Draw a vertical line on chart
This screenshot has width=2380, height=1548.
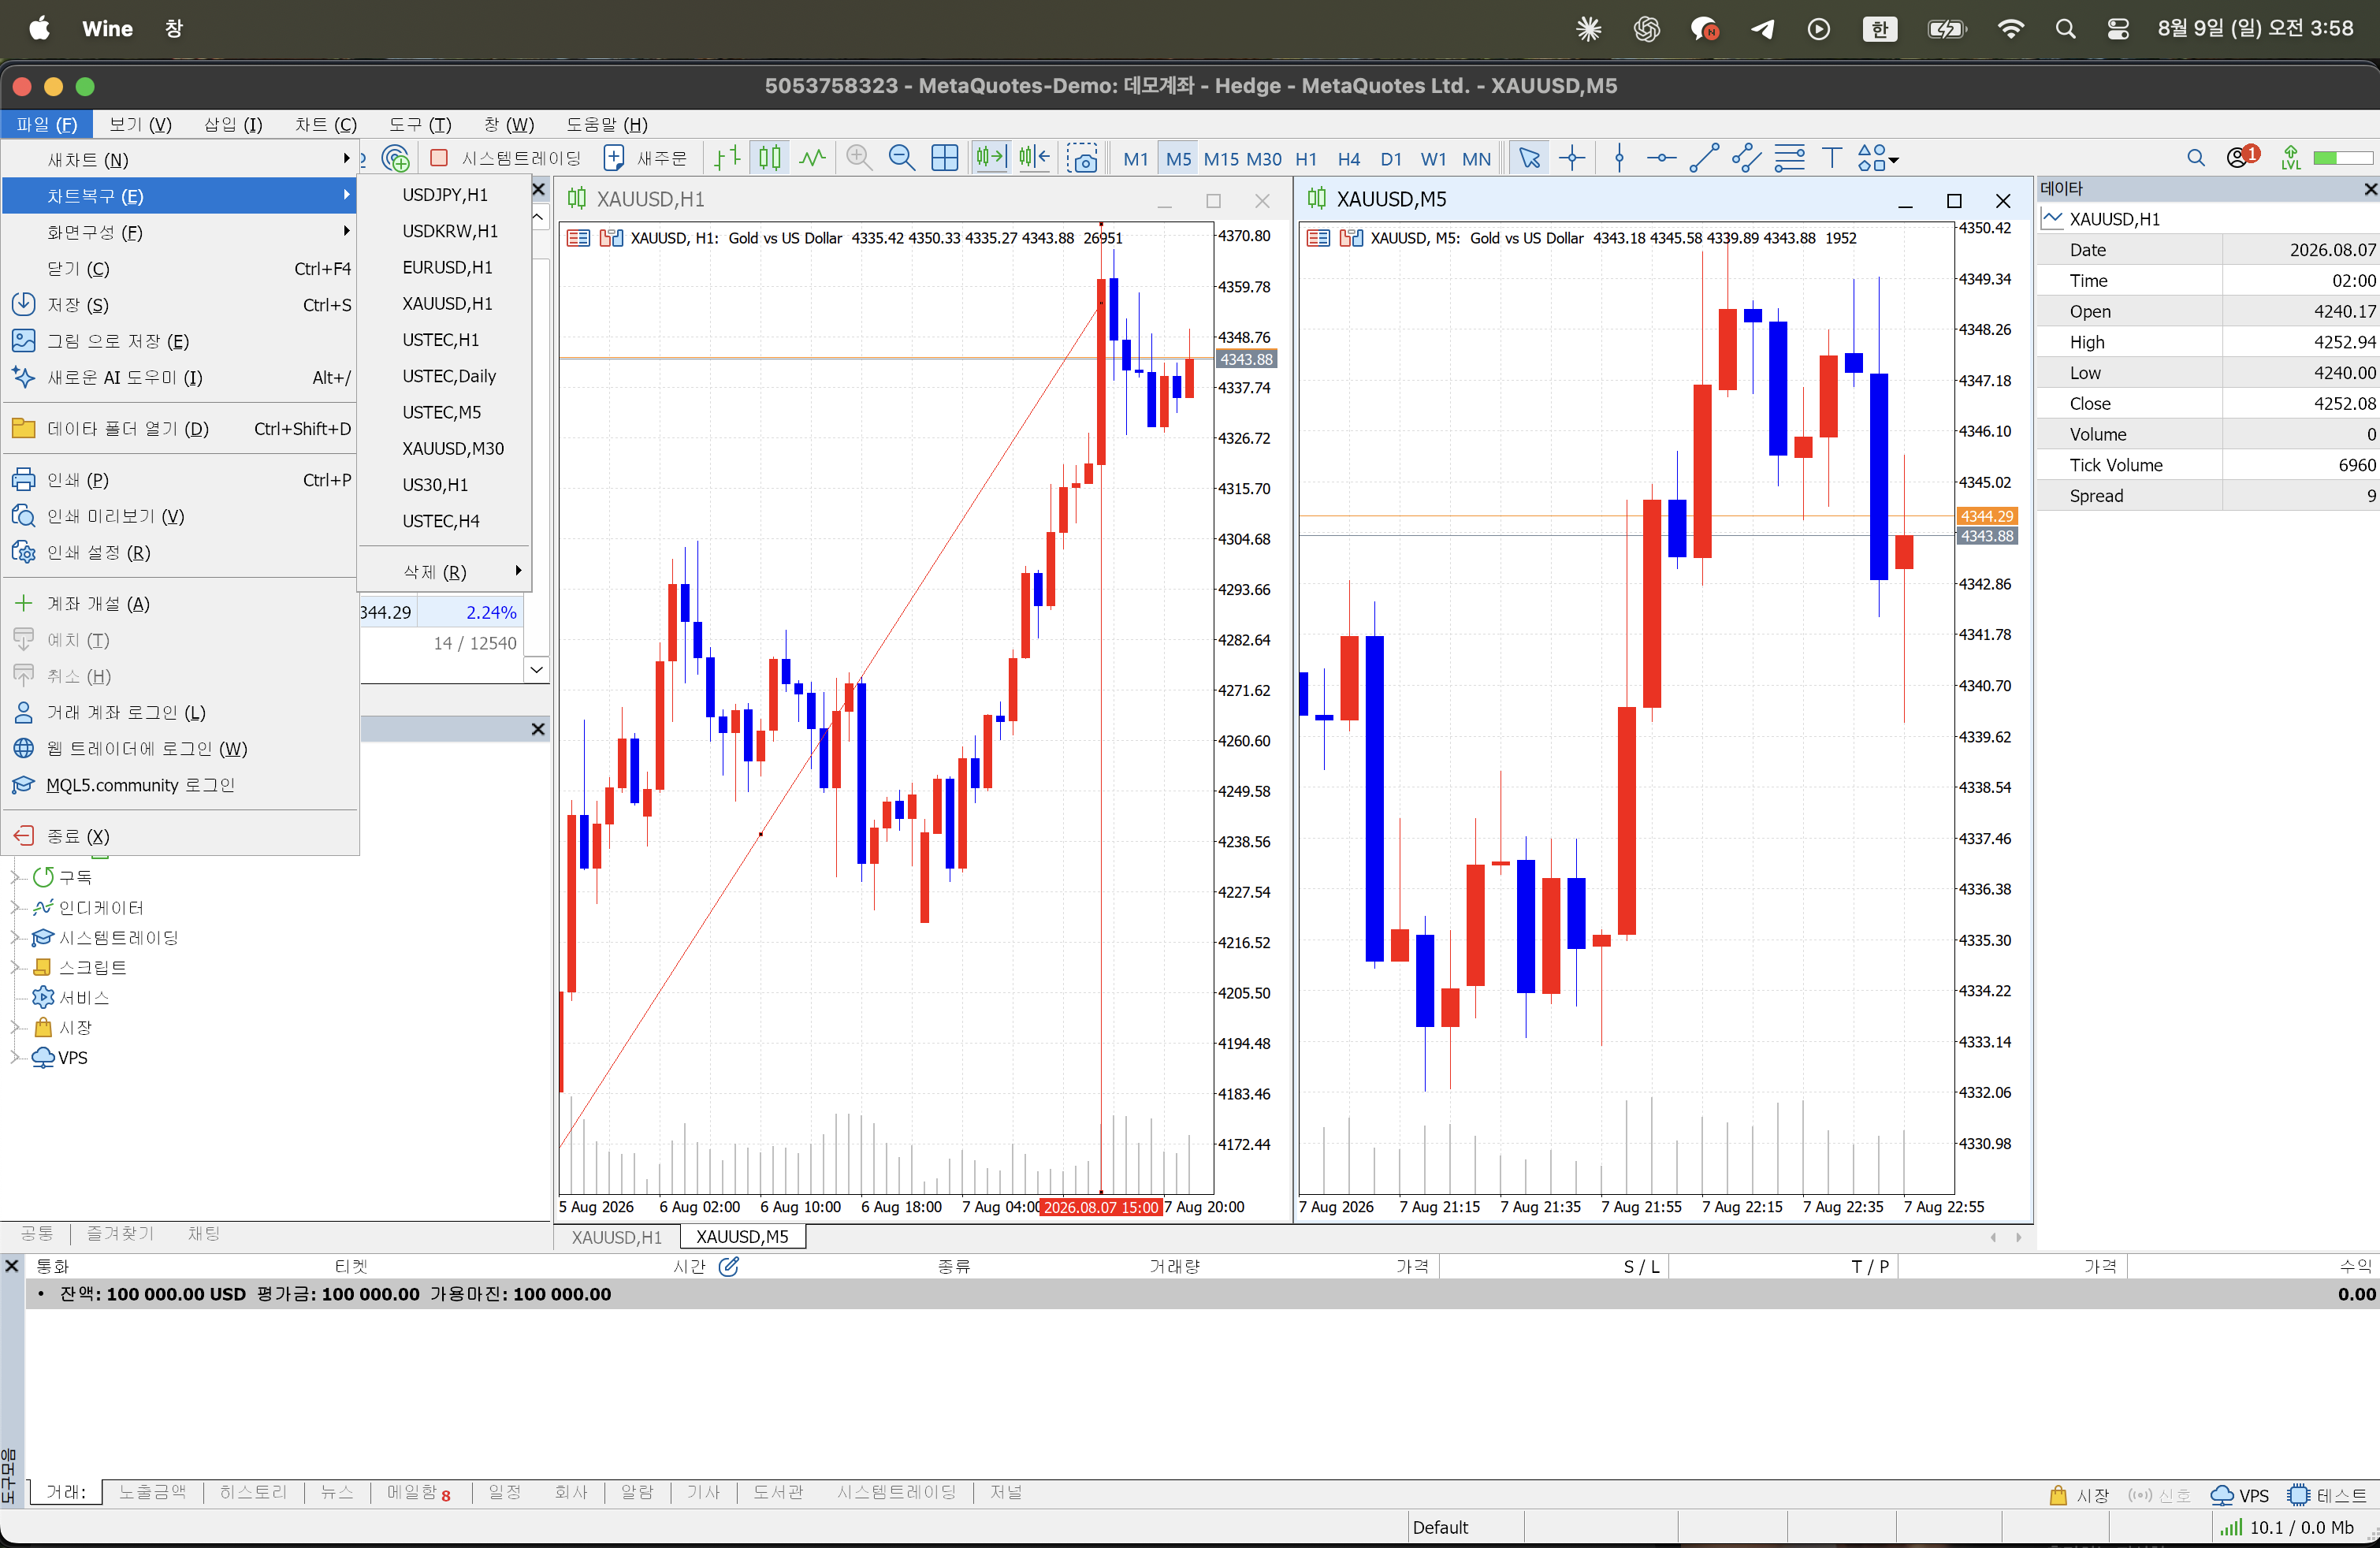[x=1619, y=158]
